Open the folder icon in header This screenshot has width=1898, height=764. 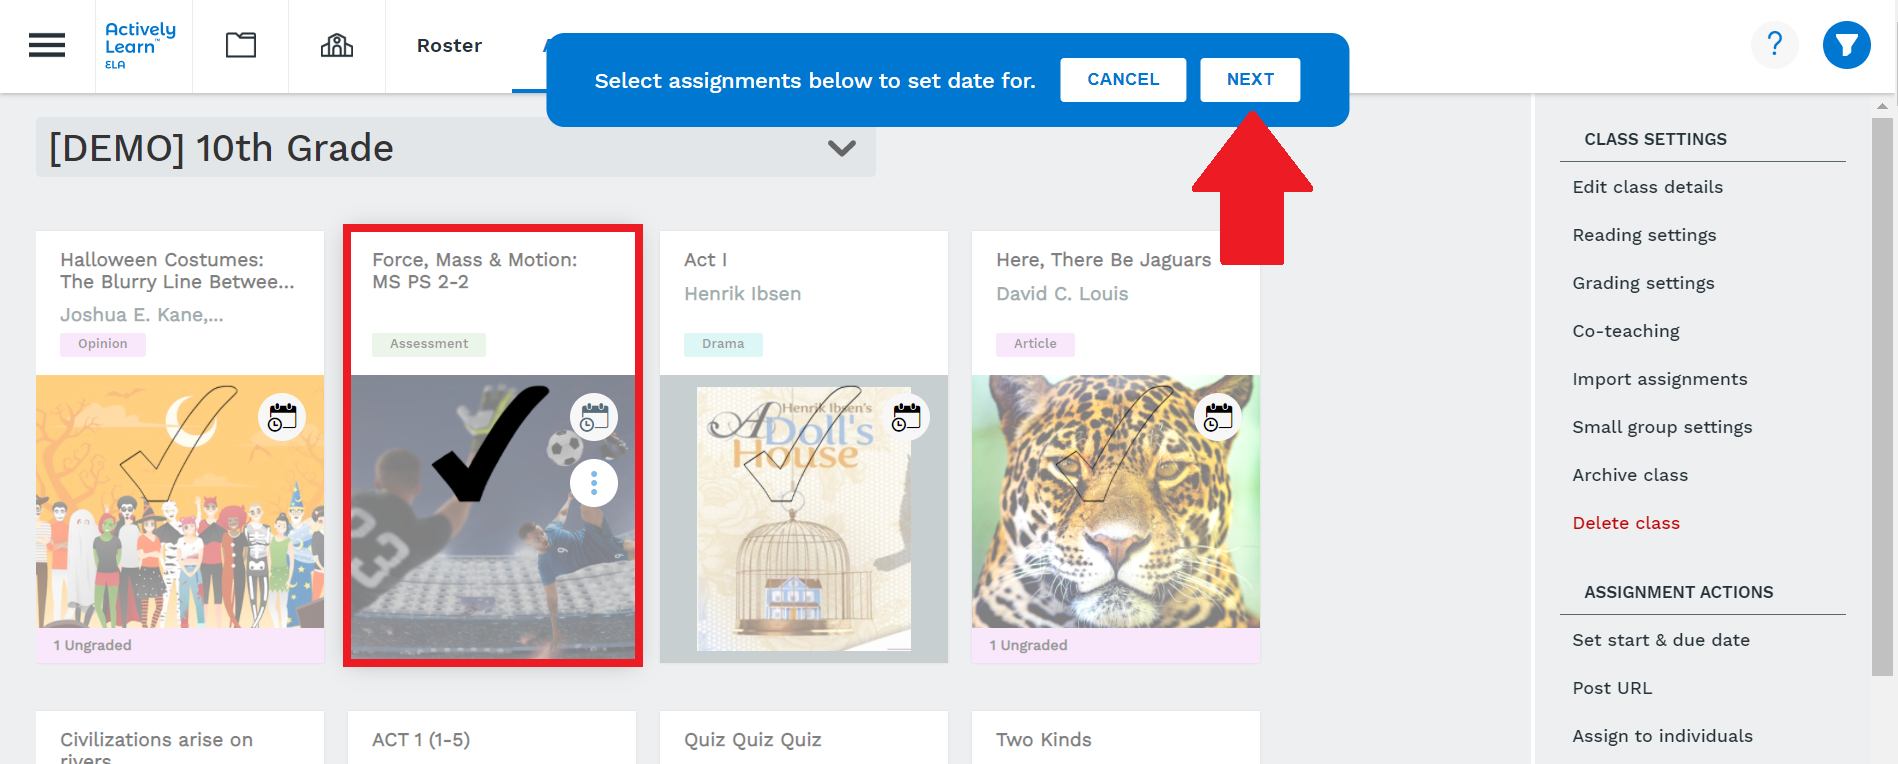[x=240, y=46]
